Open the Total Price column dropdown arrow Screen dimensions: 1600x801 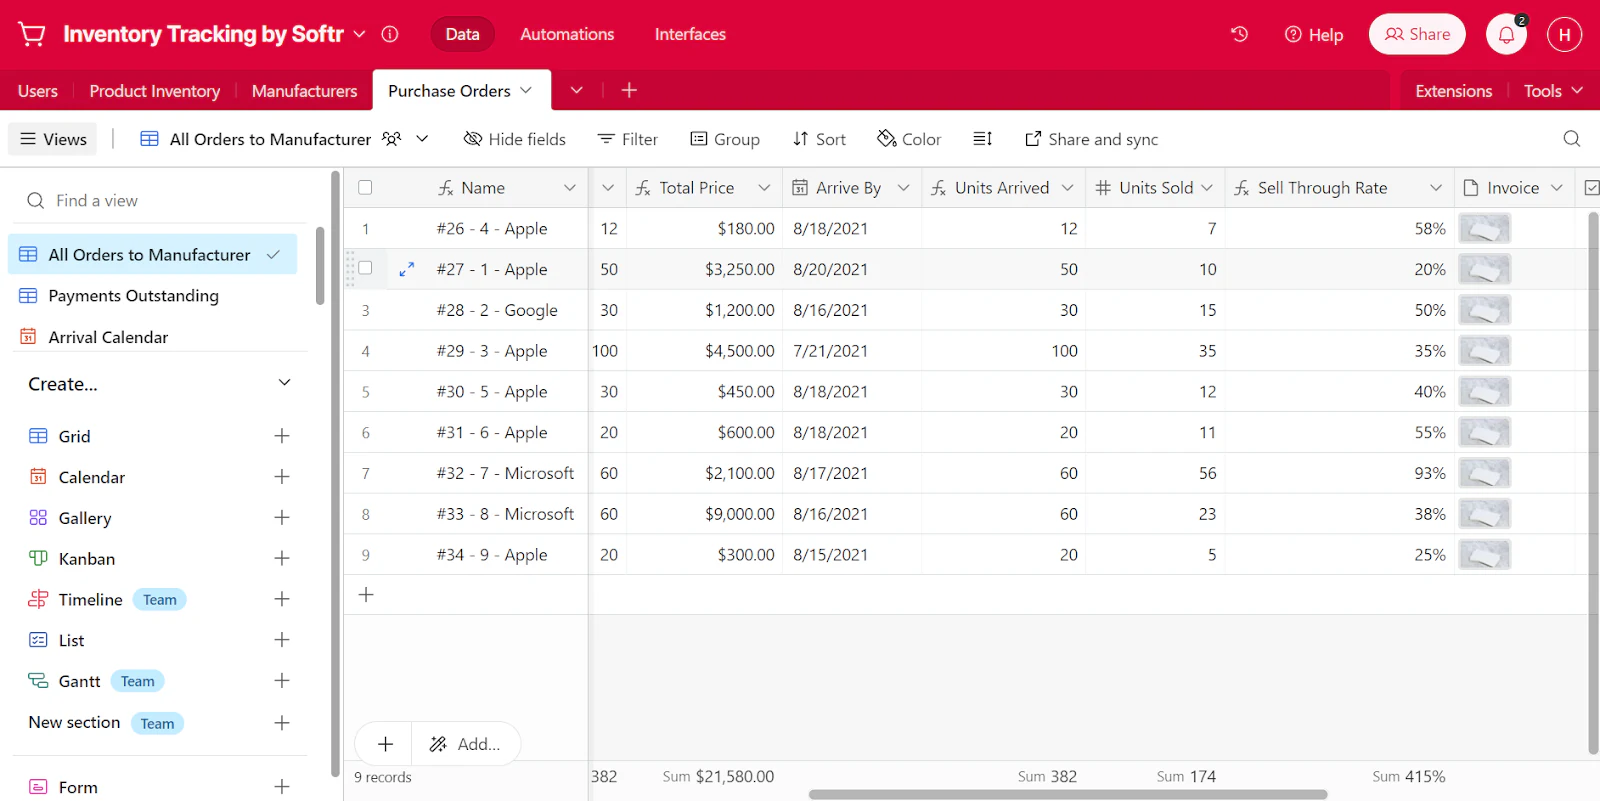coord(764,188)
